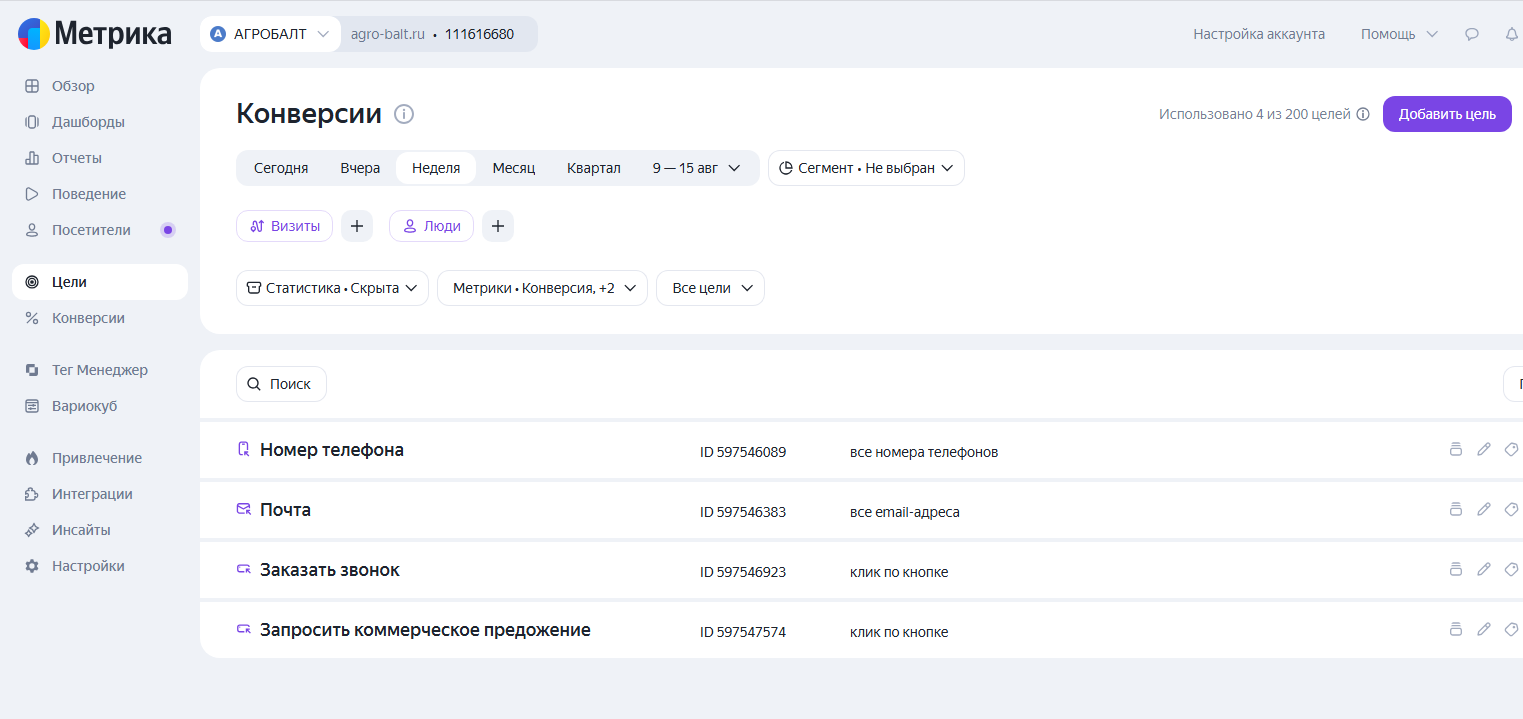This screenshot has width=1523, height=719.
Task: Click the tag icon in the Почта row
Action: [x=1512, y=509]
